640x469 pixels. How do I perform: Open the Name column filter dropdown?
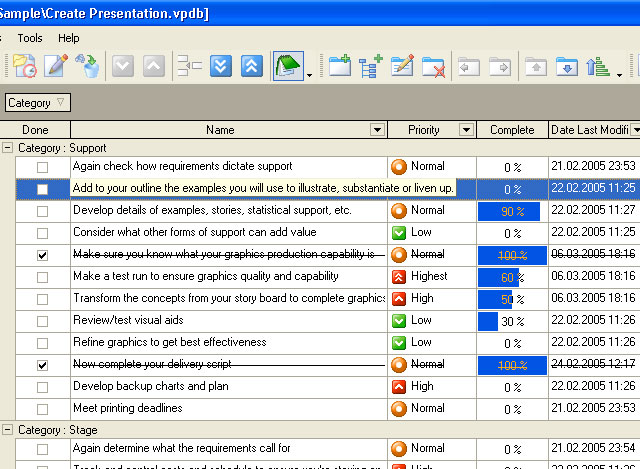pyautogui.click(x=377, y=130)
